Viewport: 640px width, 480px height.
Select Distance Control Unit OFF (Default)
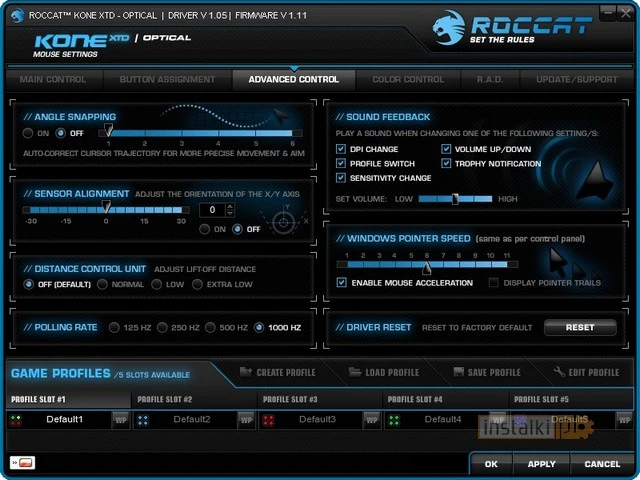(29, 284)
